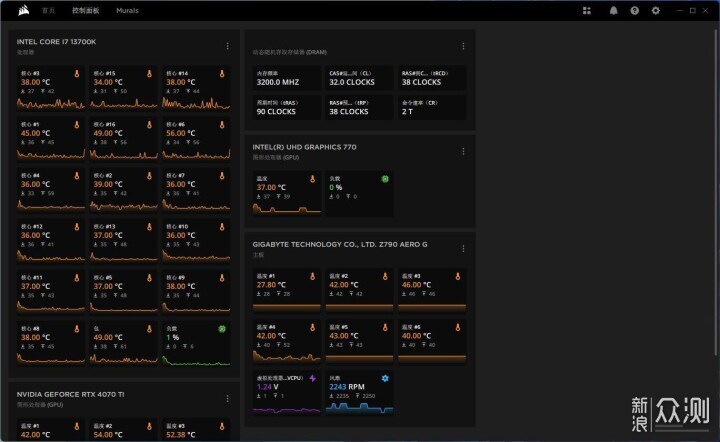Open the settings gear icon
Screen dimensions: 720x442
(x=656, y=11)
